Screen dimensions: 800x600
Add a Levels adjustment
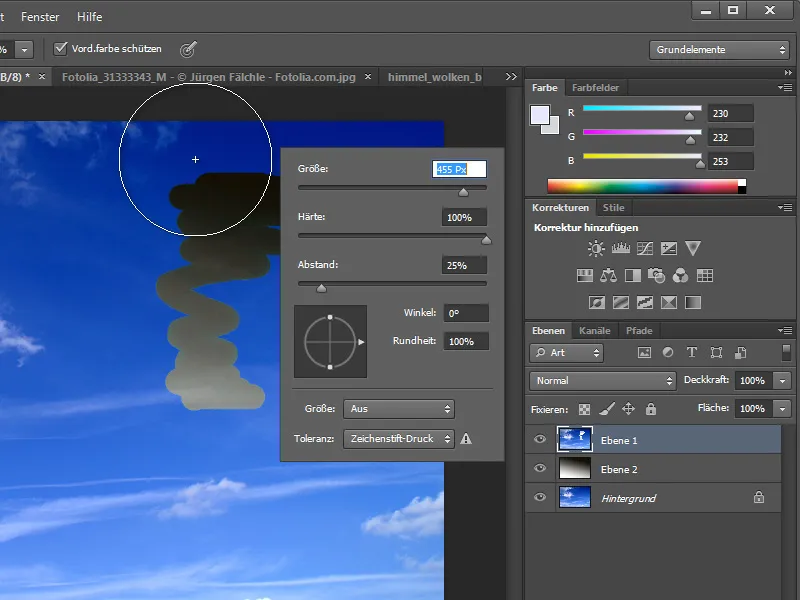tap(620, 248)
